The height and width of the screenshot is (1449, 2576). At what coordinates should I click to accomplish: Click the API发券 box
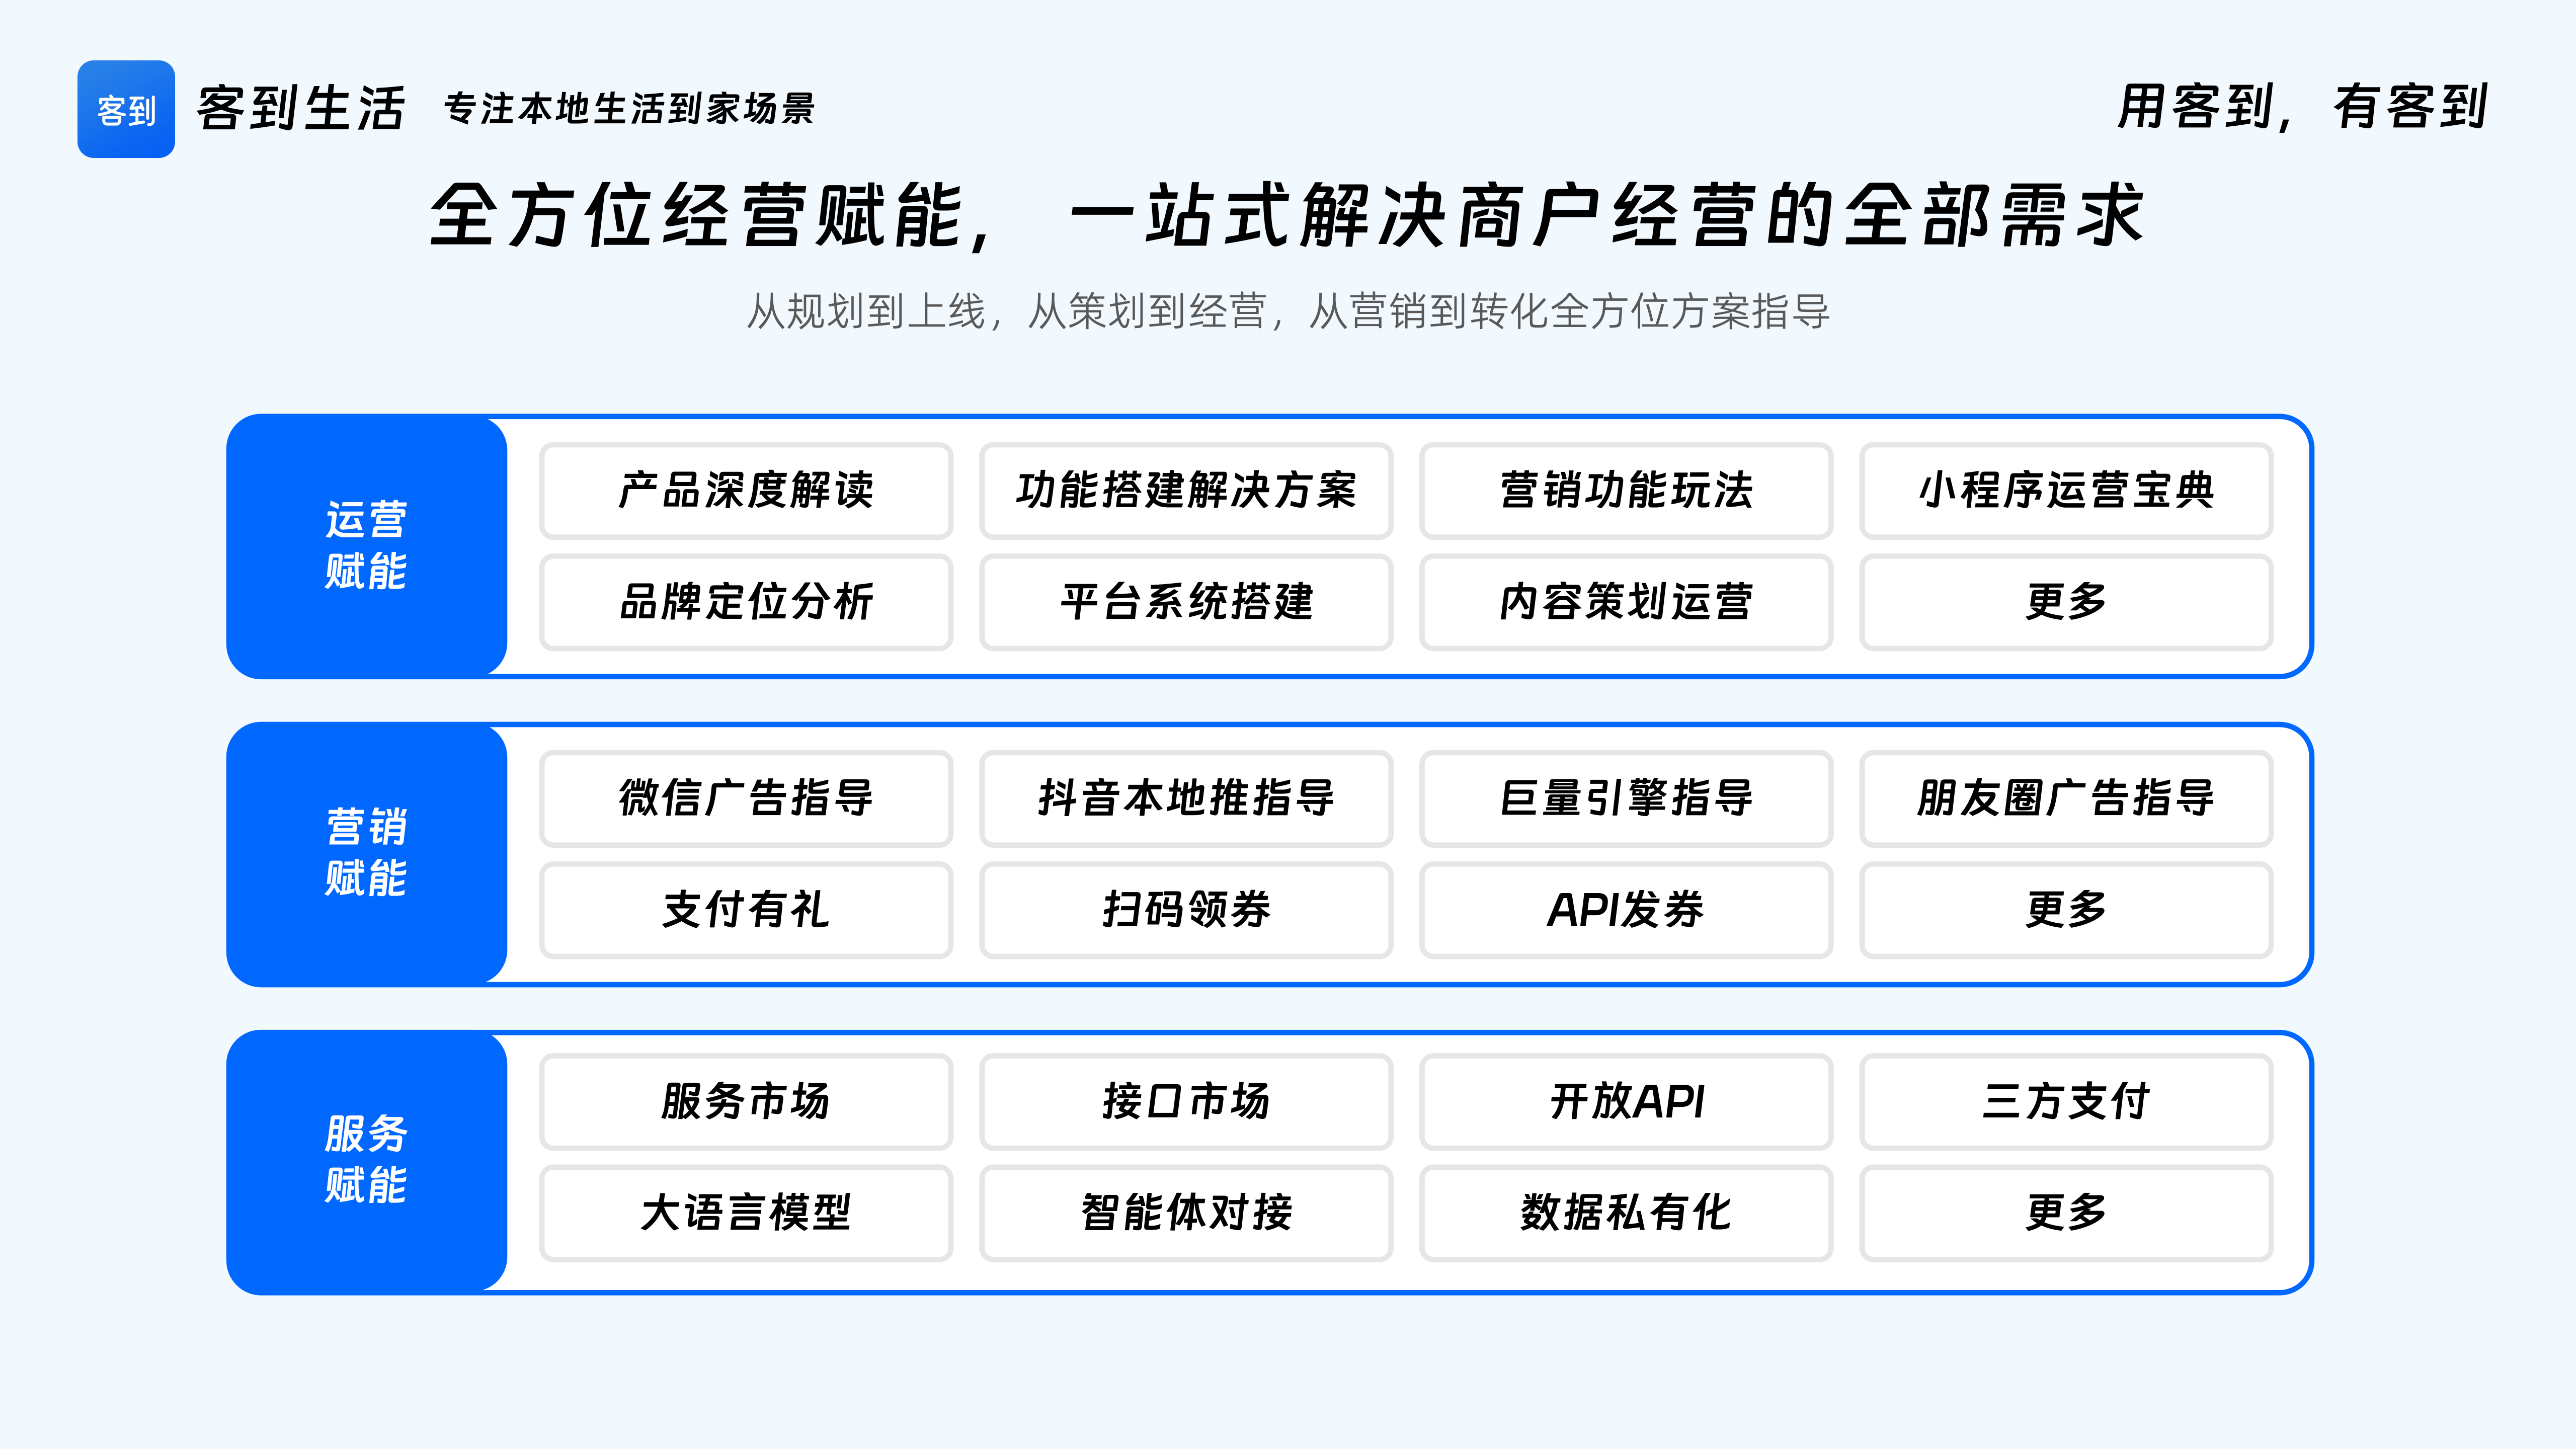coord(1625,910)
